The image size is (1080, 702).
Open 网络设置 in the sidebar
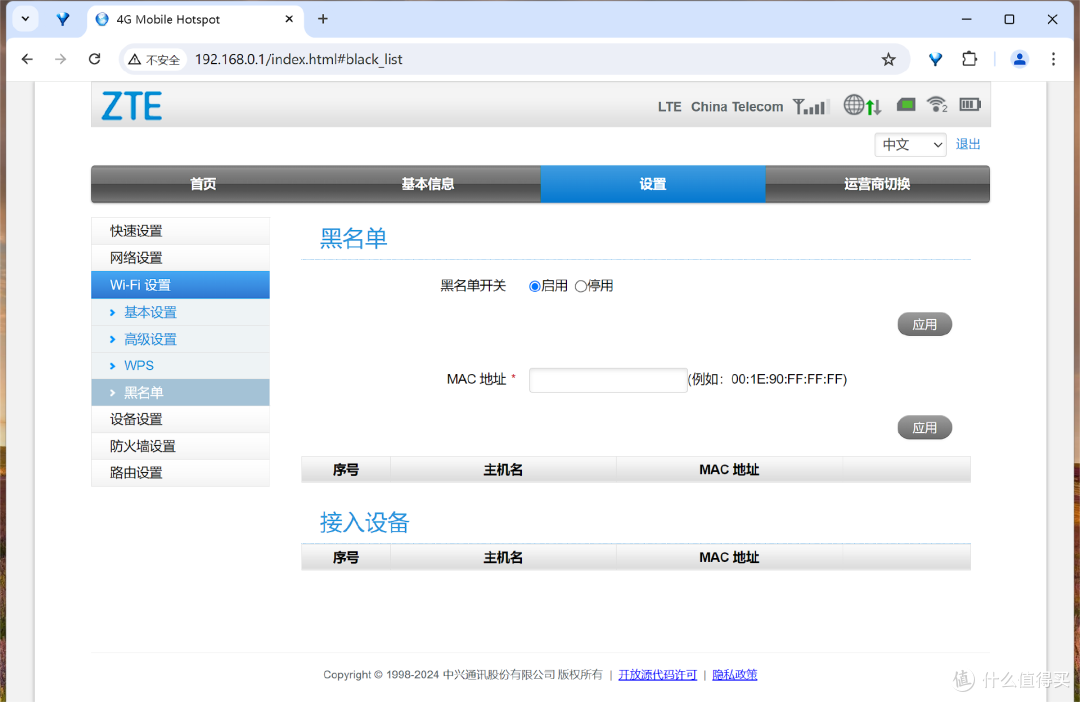(180, 258)
